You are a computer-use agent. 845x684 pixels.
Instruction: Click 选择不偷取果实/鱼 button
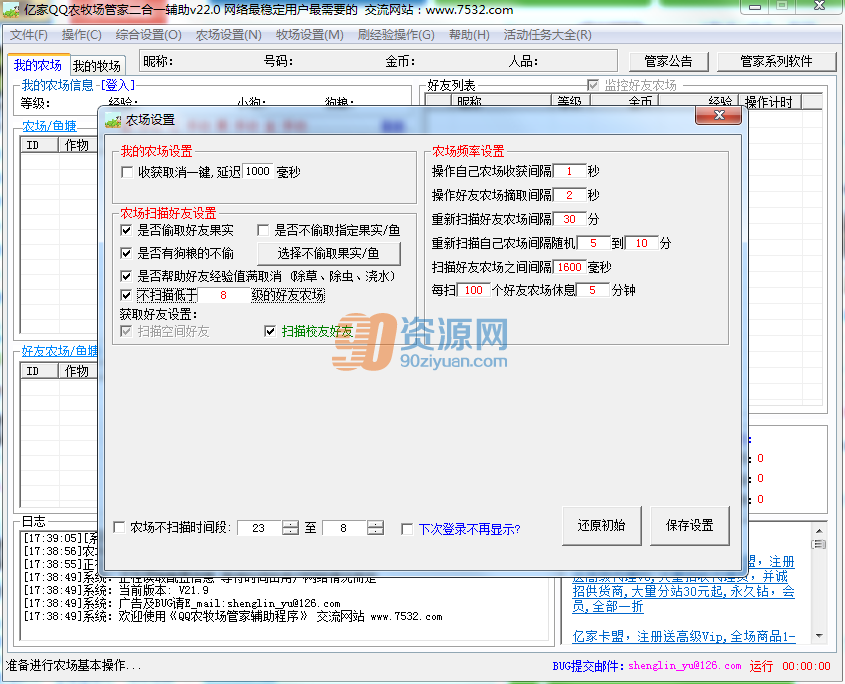(329, 253)
